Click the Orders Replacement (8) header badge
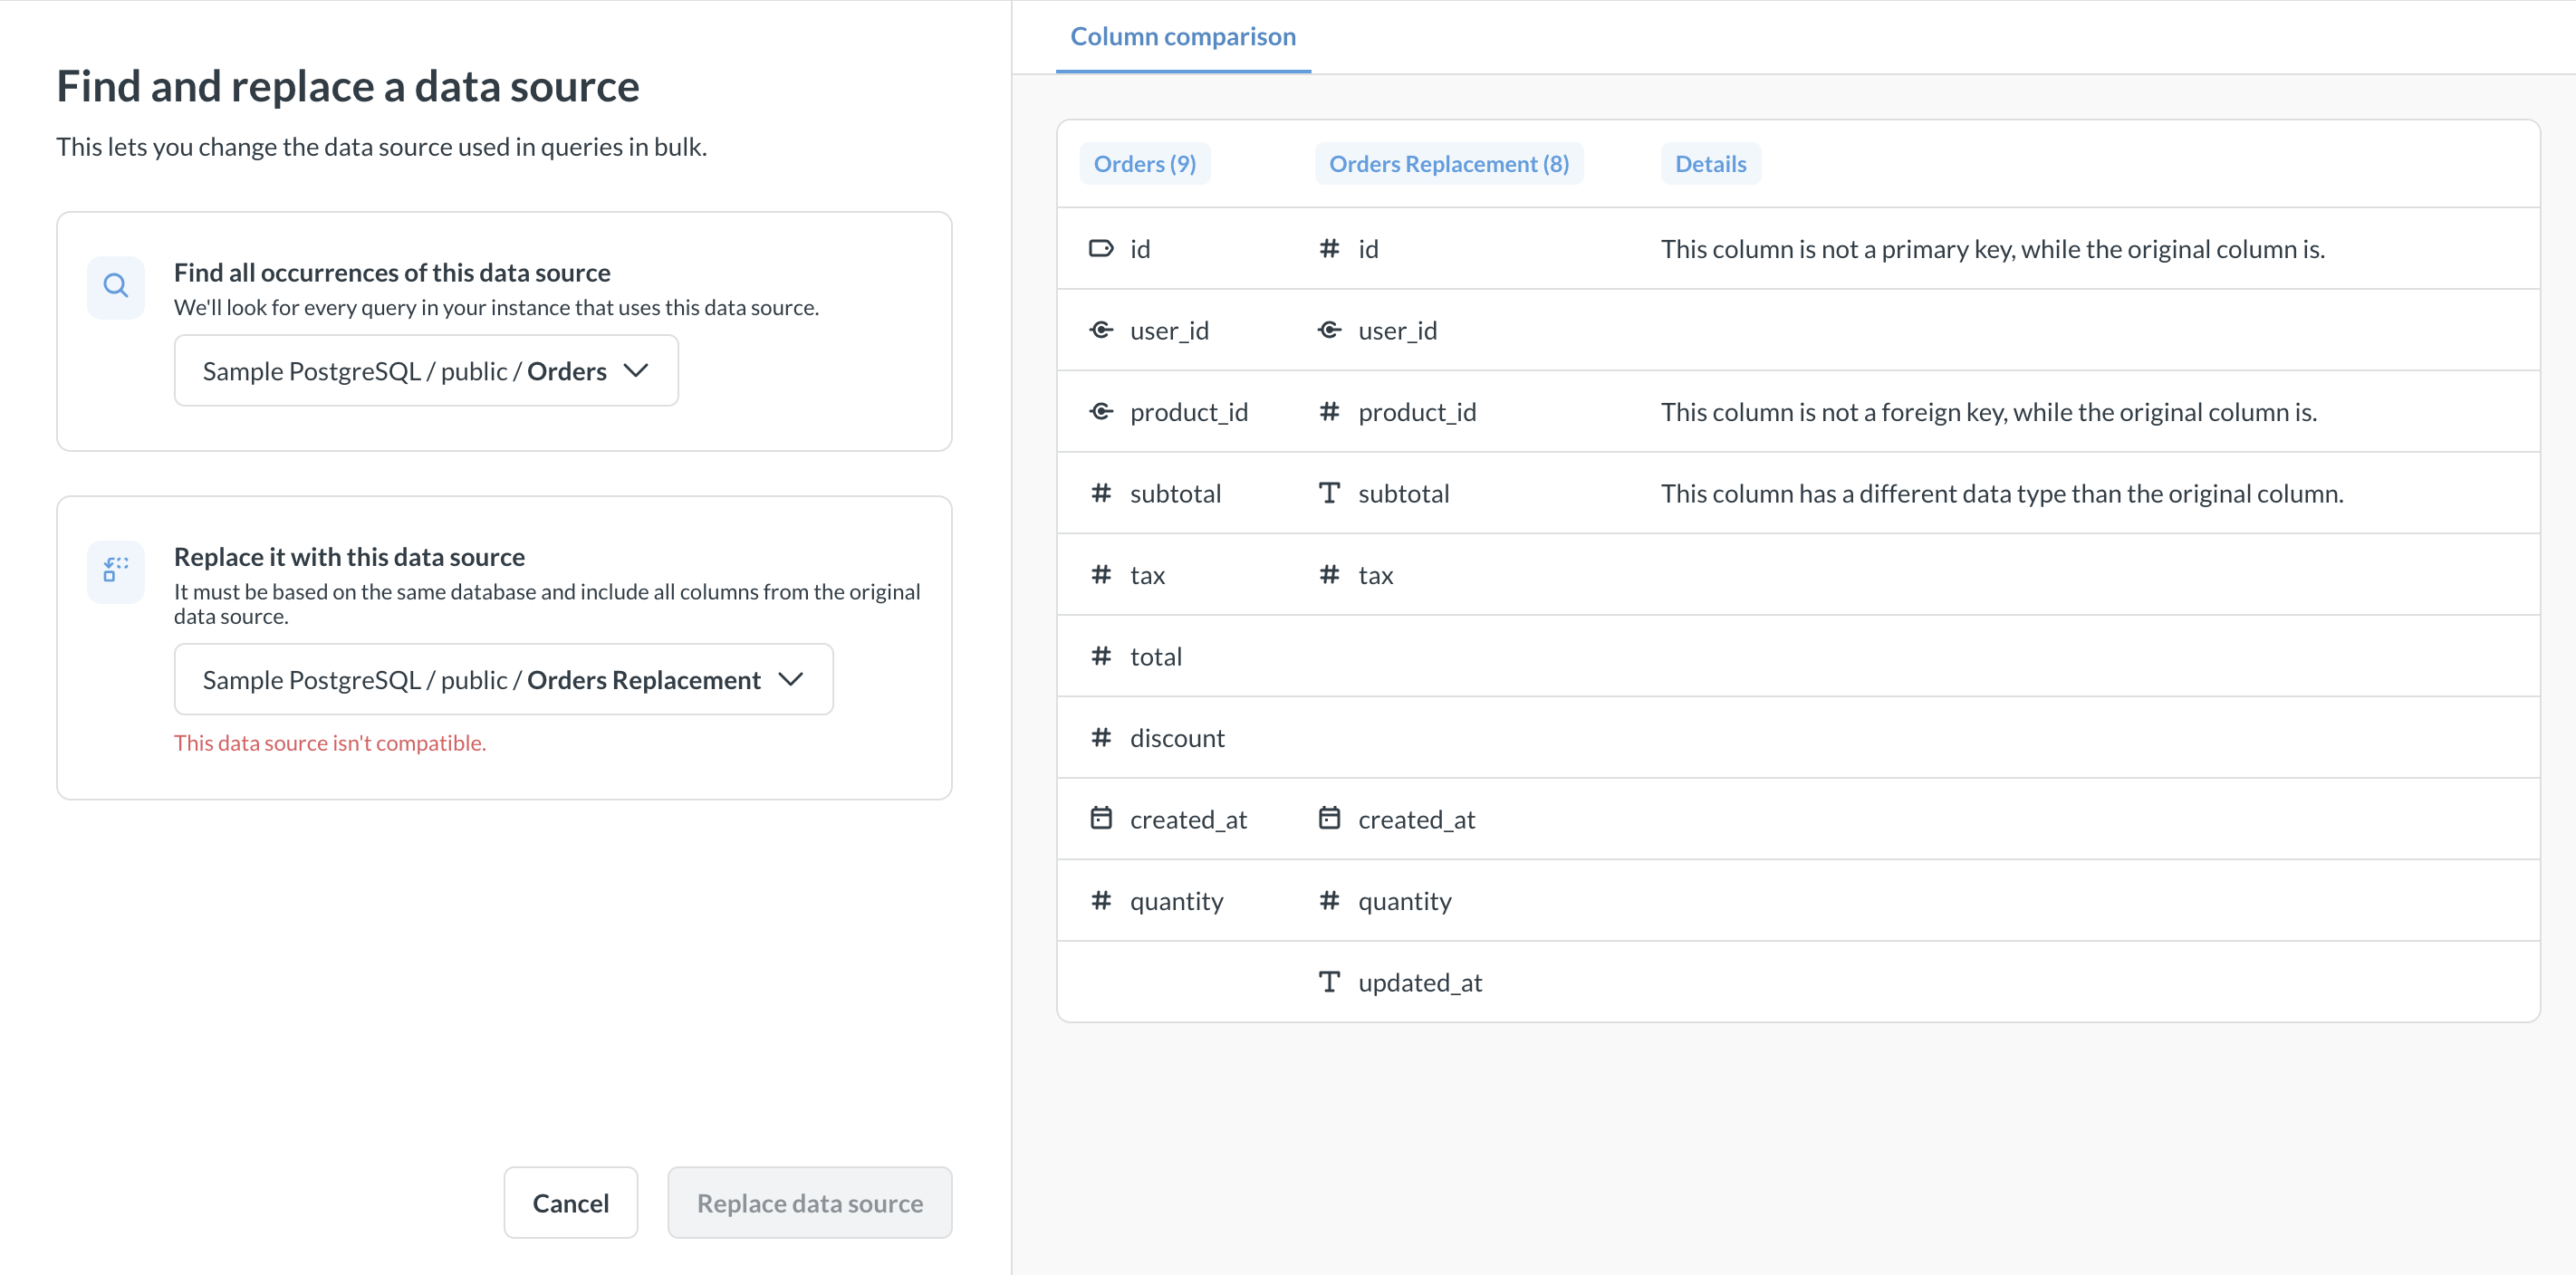Image resolution: width=2576 pixels, height=1275 pixels. pyautogui.click(x=1448, y=164)
